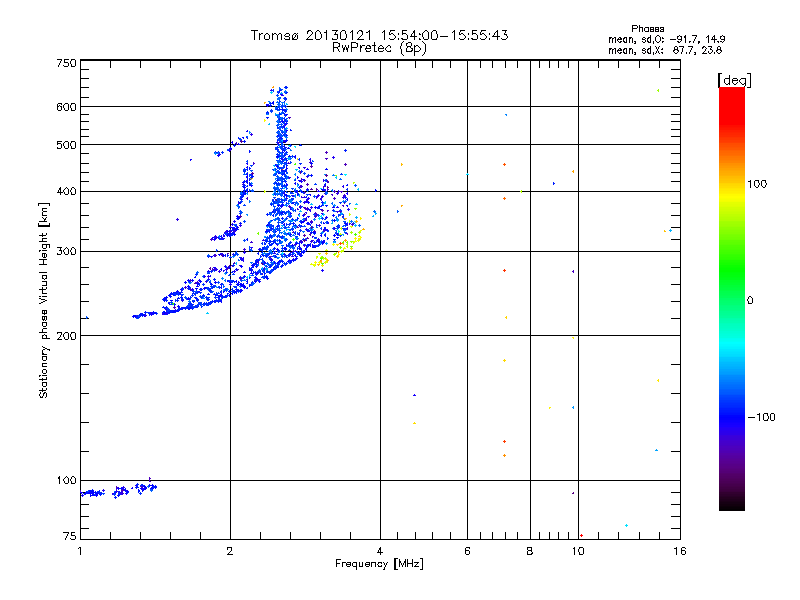Select the 'mean, sd,O: -91.7, 14.9' statistics line
This screenshot has height=600, width=800.
tap(666, 39)
